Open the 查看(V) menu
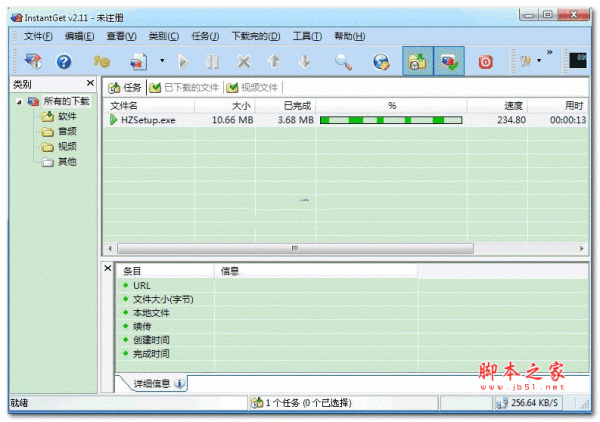The height and width of the screenshot is (422, 600). pyautogui.click(x=122, y=36)
